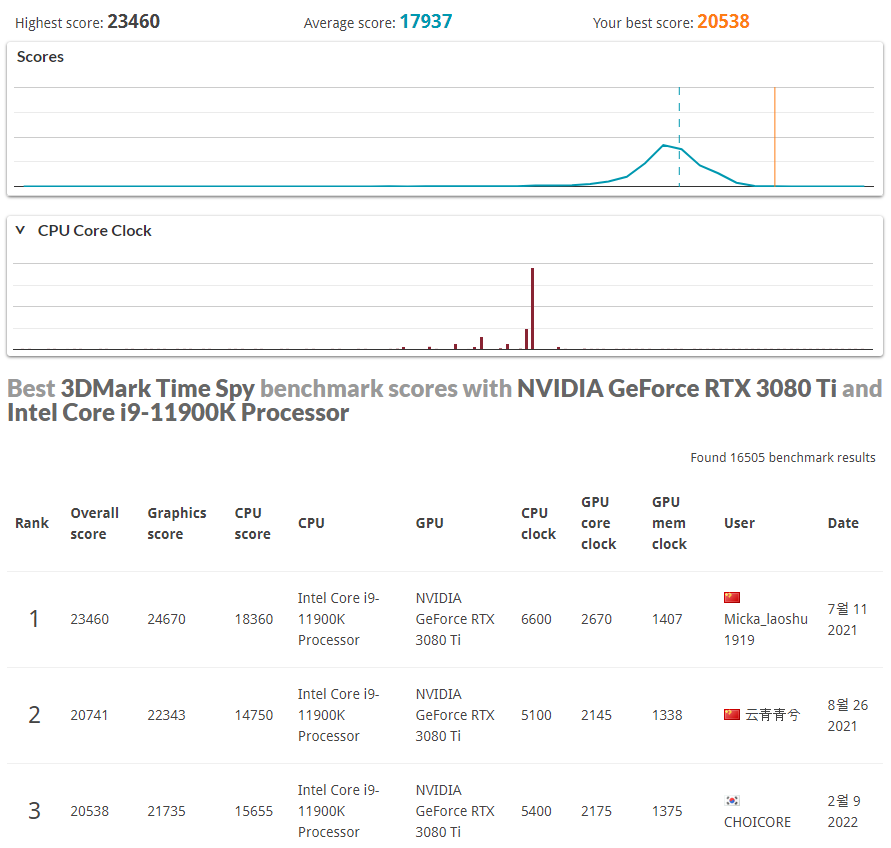This screenshot has height=848, width=891.
Task: Click the Best 3DMark Time Spy heading
Action: (444, 401)
